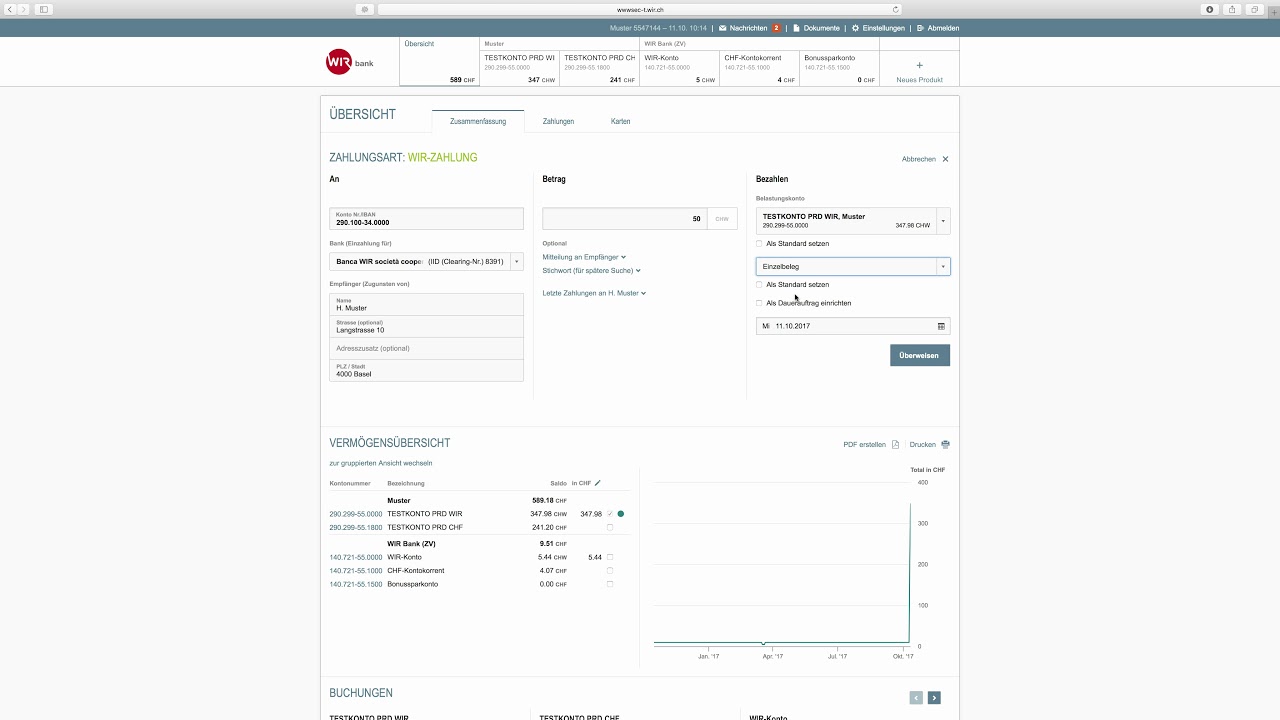Screen dimensions: 1280x720
Task: Check Als Standard setzen under Einzelbeleg
Action: pos(759,285)
